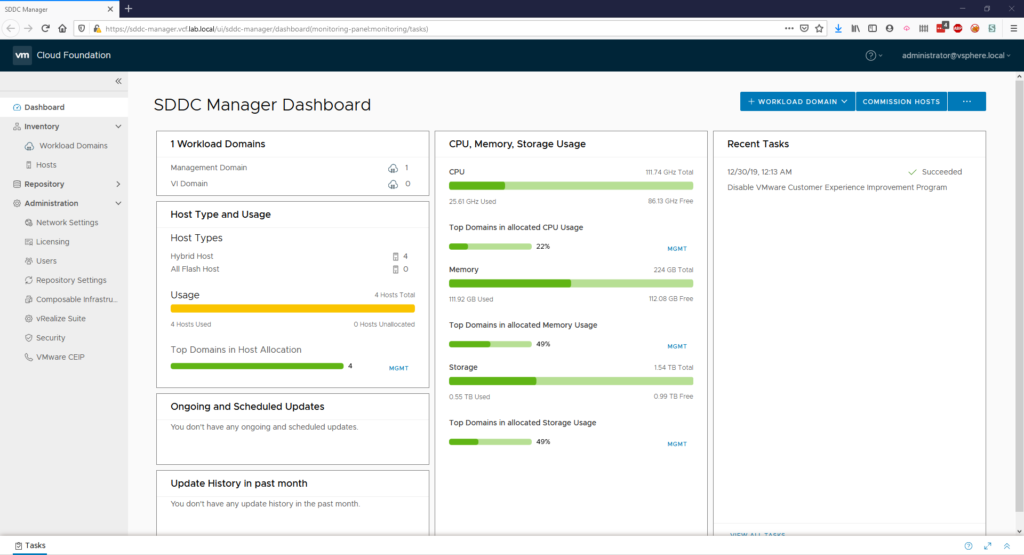Viewport: 1024px width, 555px height.
Task: Open MGMT link under Storage Usage
Action: pos(677,444)
